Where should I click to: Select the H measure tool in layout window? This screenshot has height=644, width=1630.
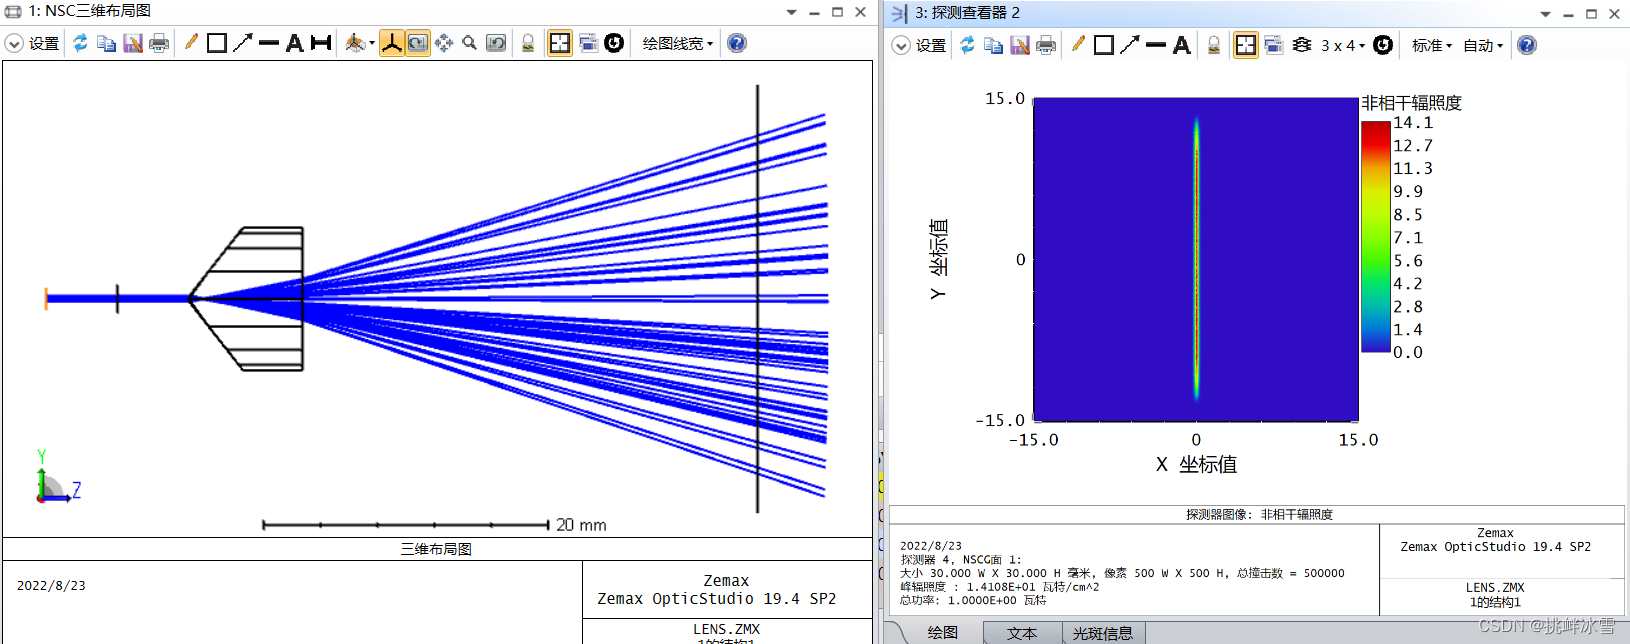pyautogui.click(x=321, y=43)
